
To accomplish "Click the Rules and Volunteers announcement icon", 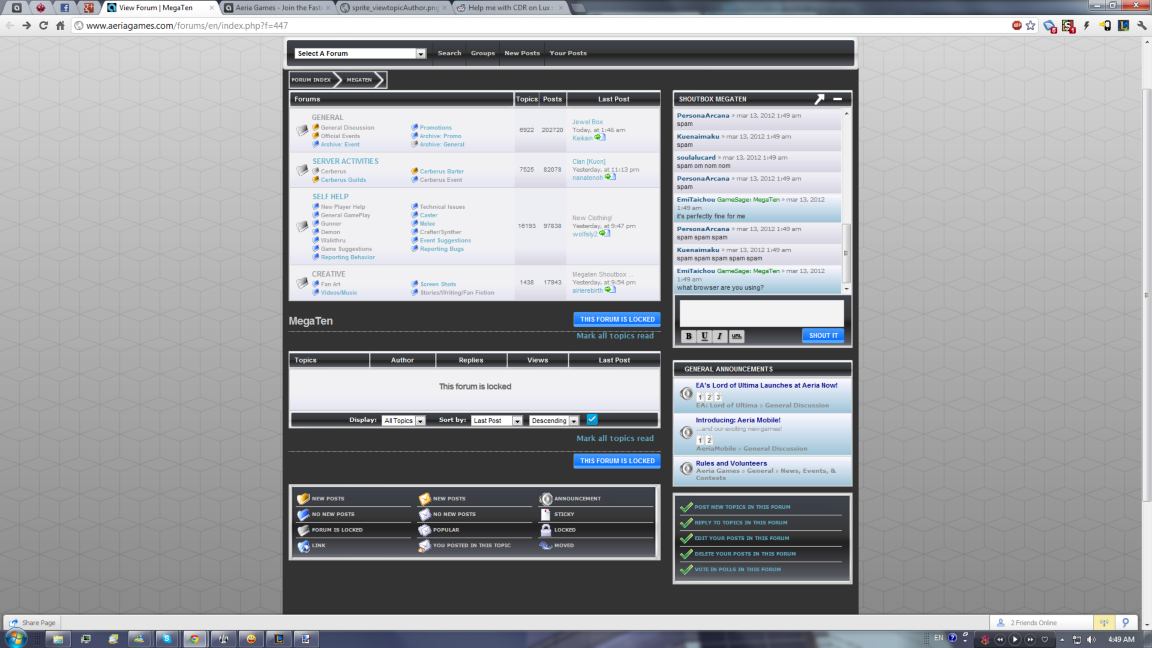I will [685, 469].
